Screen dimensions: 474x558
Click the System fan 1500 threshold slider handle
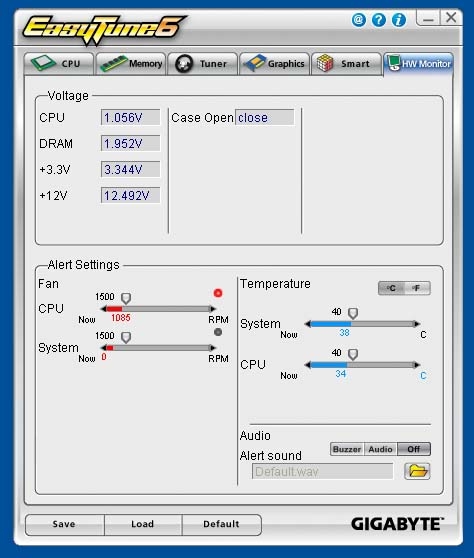[x=126, y=337]
